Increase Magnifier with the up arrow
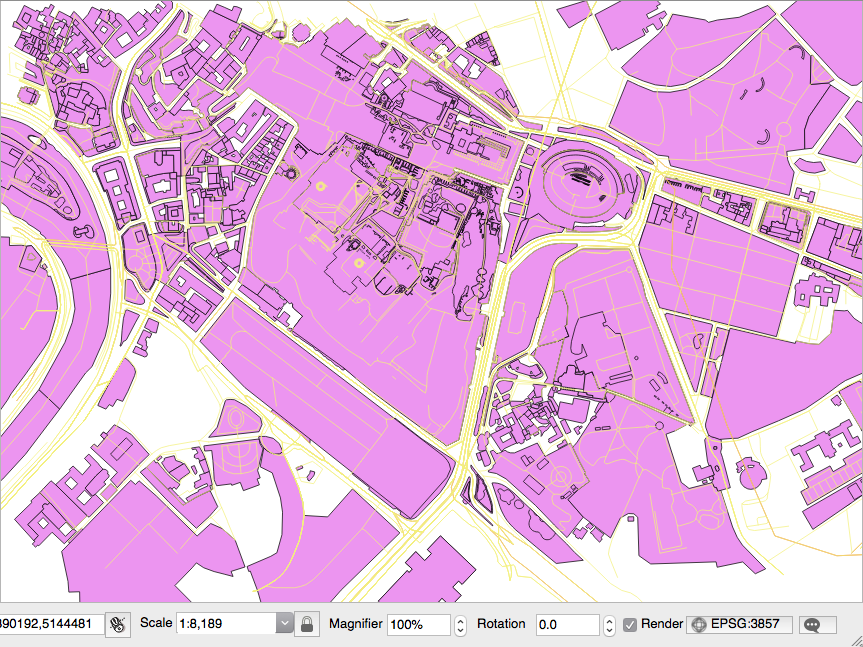863x647 pixels. coord(460,619)
